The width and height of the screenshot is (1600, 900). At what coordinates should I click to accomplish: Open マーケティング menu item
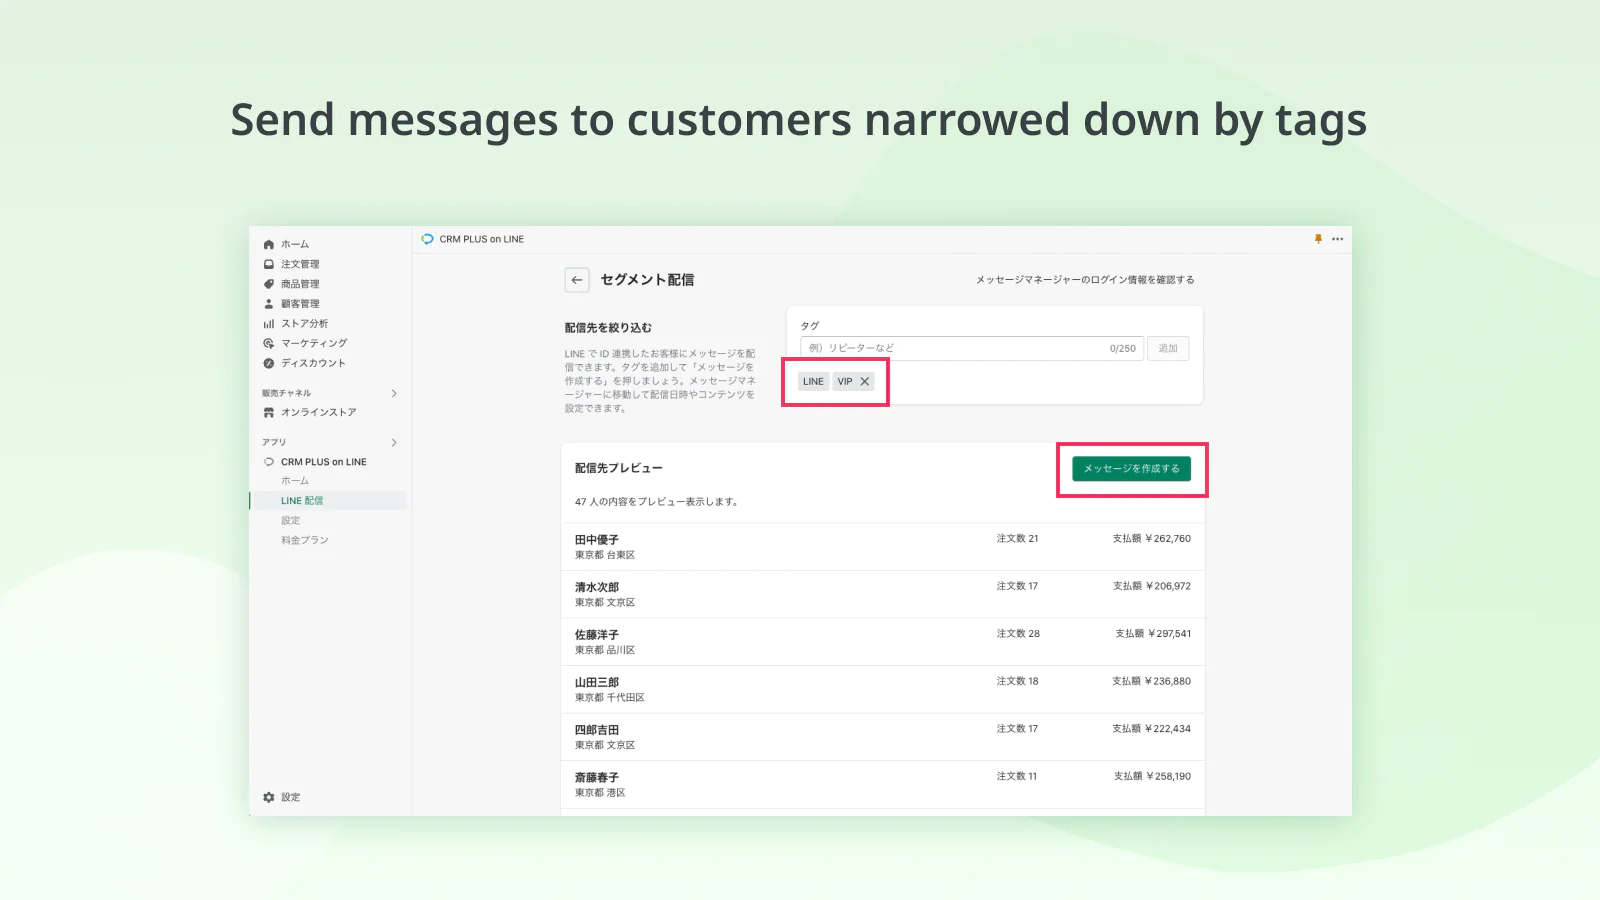click(314, 343)
